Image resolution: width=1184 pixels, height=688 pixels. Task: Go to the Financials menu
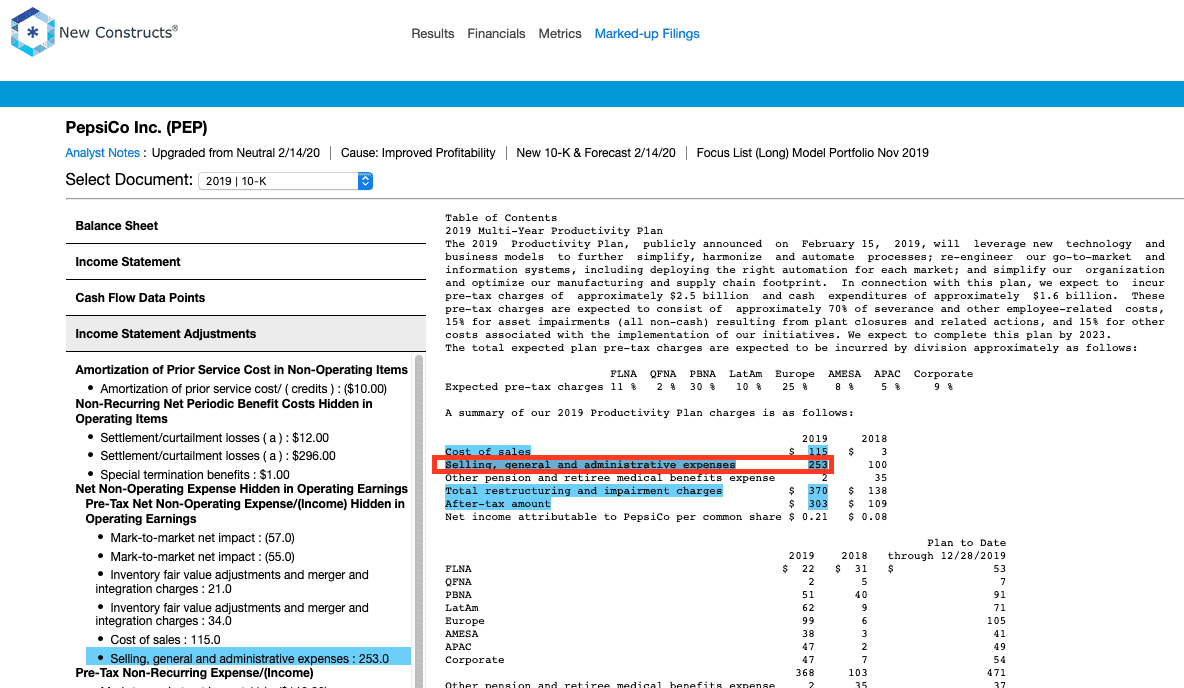[496, 33]
